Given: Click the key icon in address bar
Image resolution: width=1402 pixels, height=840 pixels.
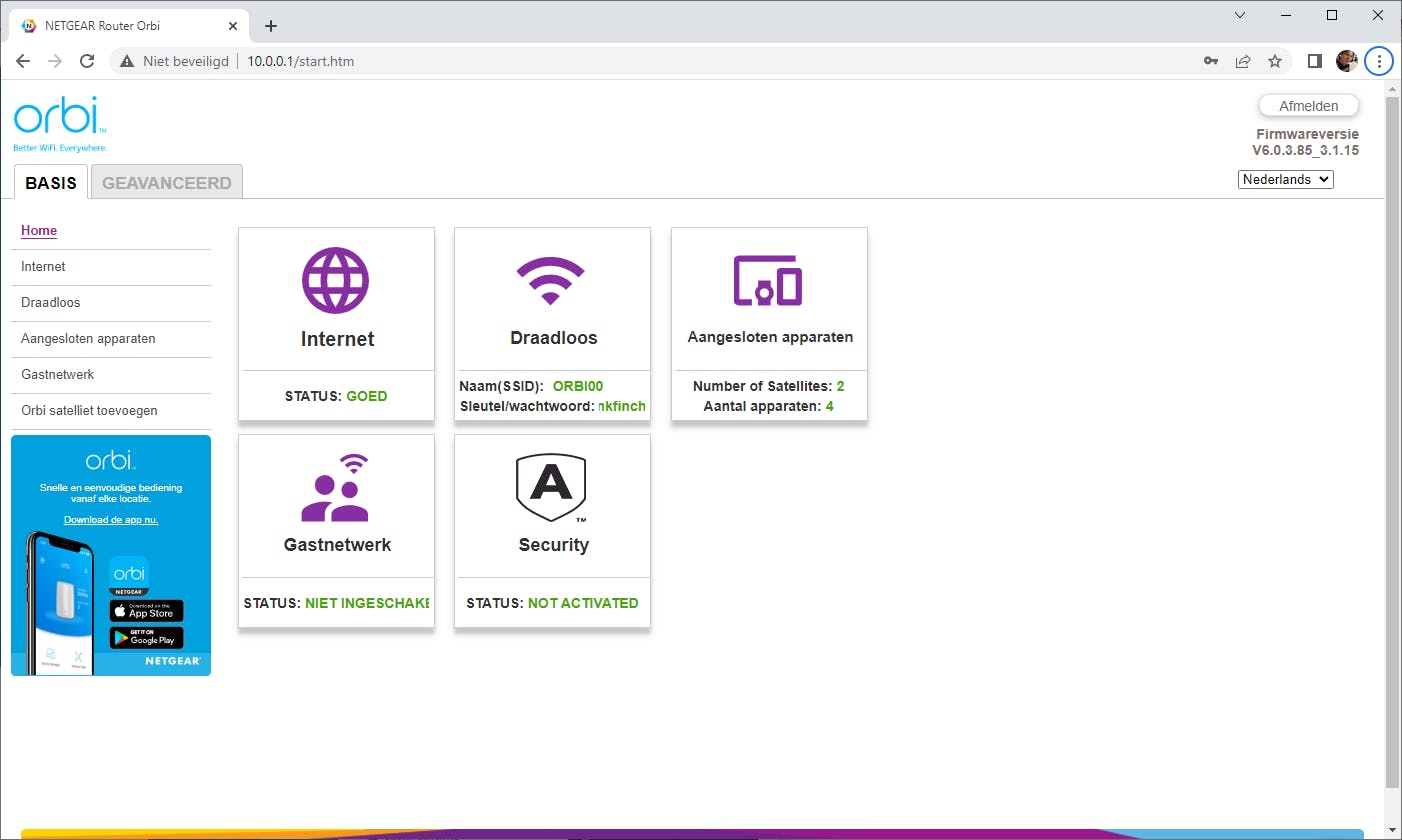Looking at the screenshot, I should [1211, 61].
